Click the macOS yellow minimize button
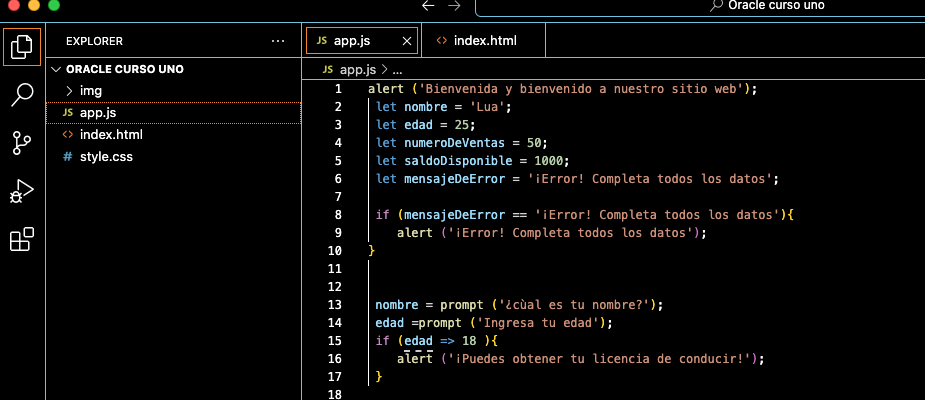Viewport: 925px width, 400px height. point(34,5)
